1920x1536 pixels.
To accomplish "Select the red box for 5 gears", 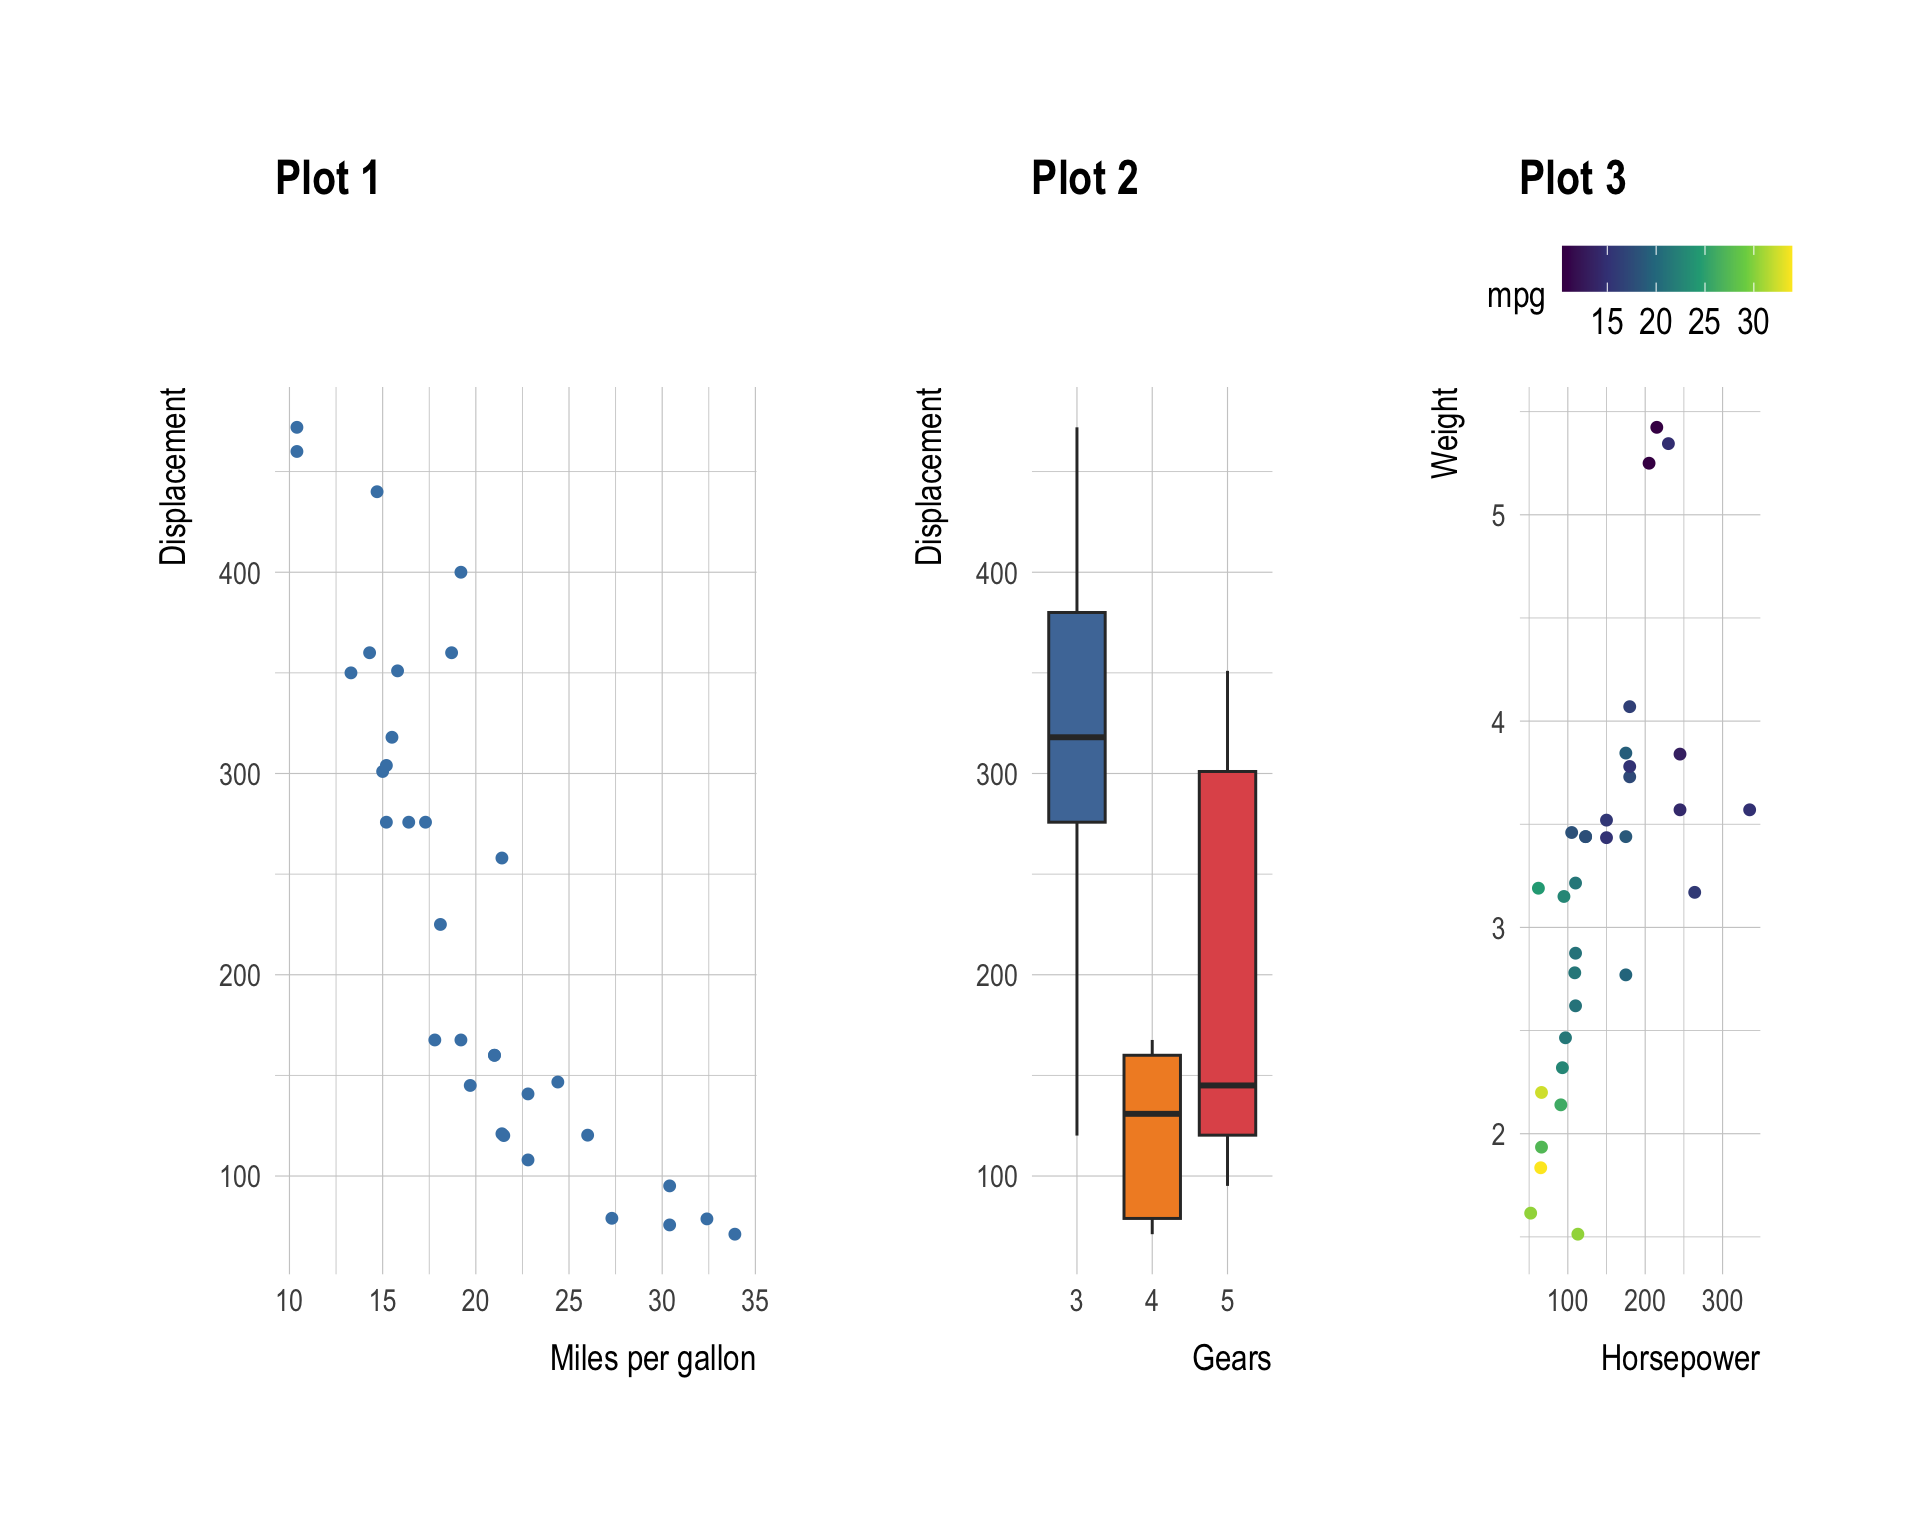I will click(x=1227, y=930).
